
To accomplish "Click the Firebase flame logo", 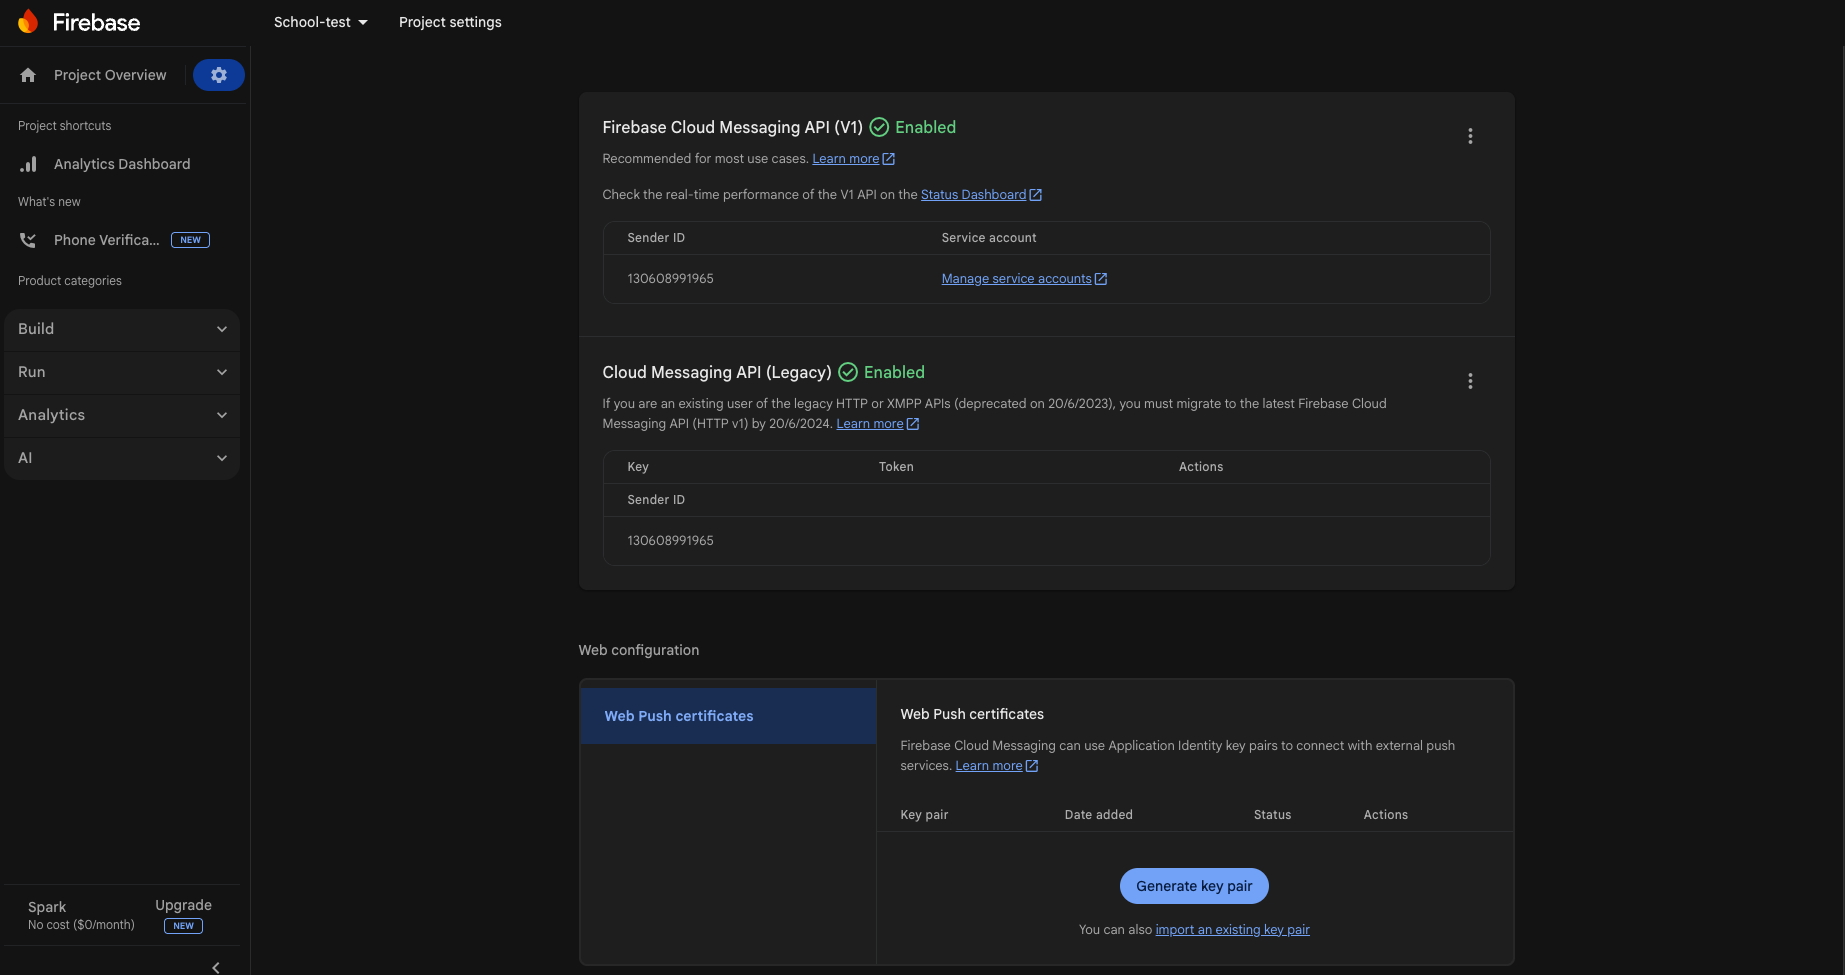I will pyautogui.click(x=27, y=21).
